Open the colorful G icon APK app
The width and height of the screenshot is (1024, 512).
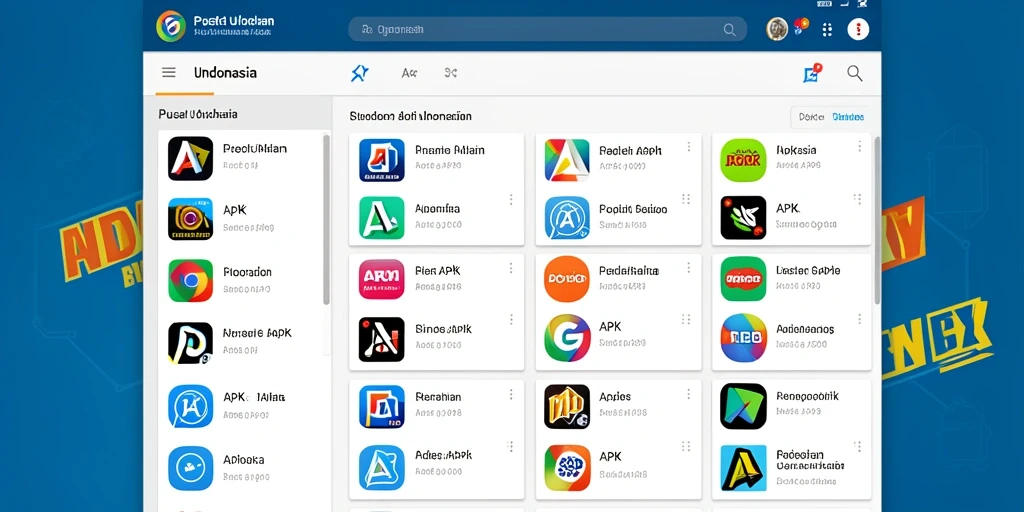tap(567, 338)
